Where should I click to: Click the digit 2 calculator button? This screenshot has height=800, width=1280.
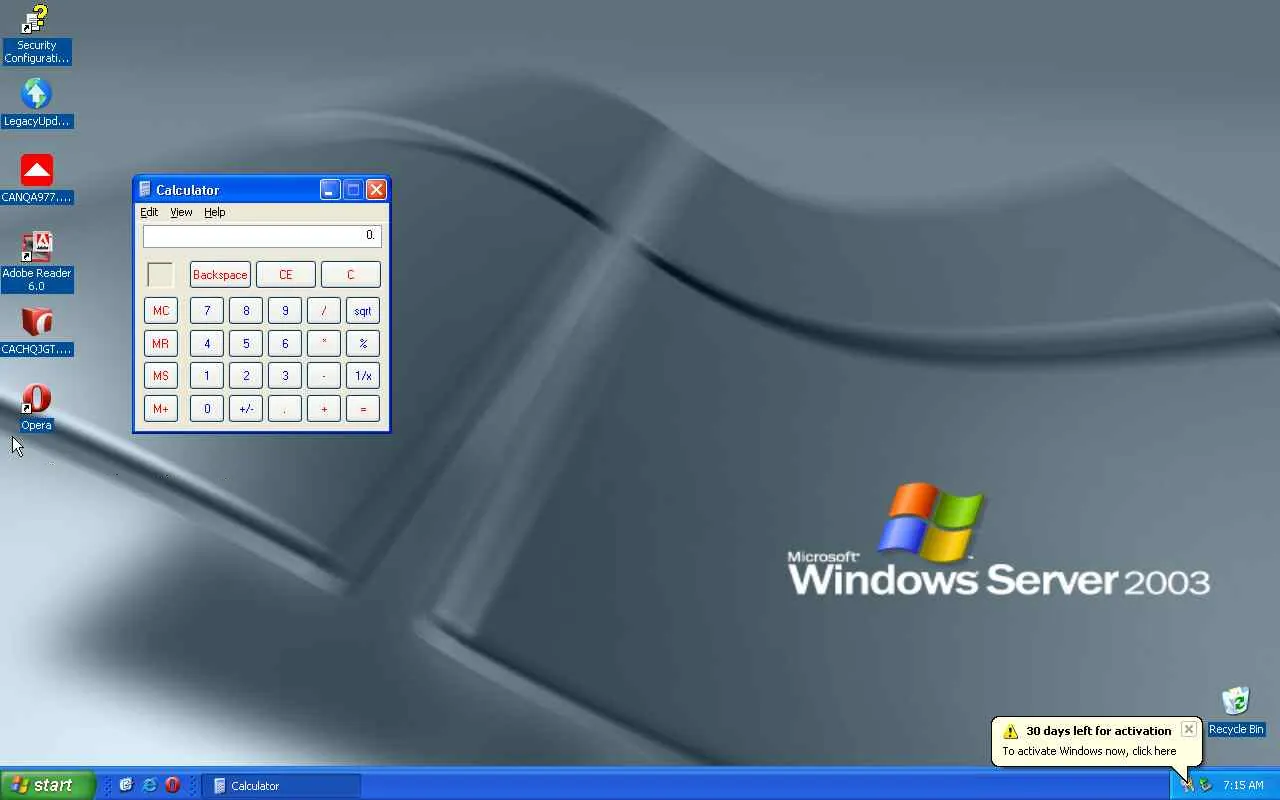coord(246,376)
